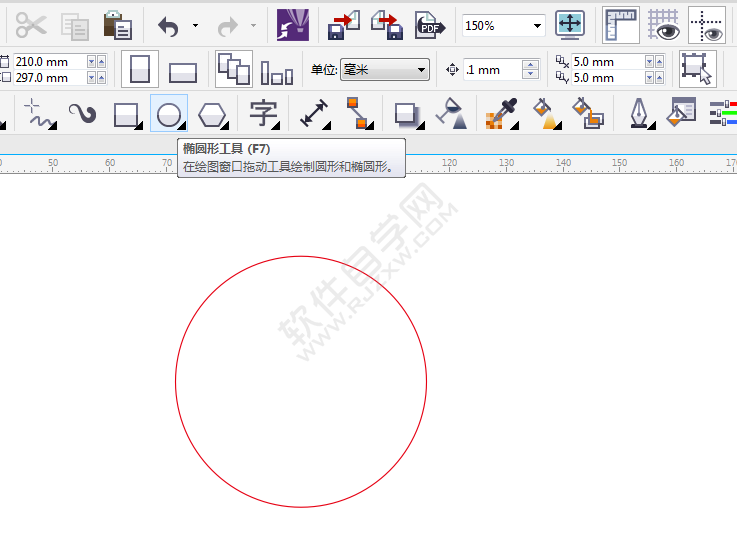This screenshot has height=545, width=737.
Task: Open the Text tool flyout triangle
Action: (x=276, y=125)
